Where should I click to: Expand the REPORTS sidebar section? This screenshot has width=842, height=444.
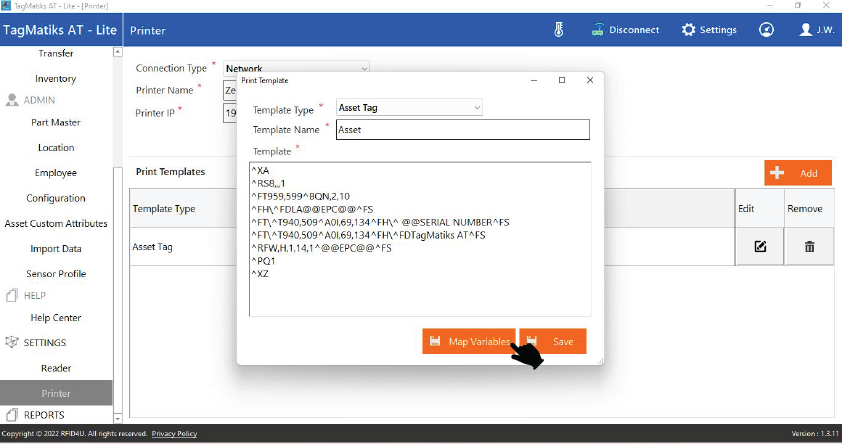[44, 415]
